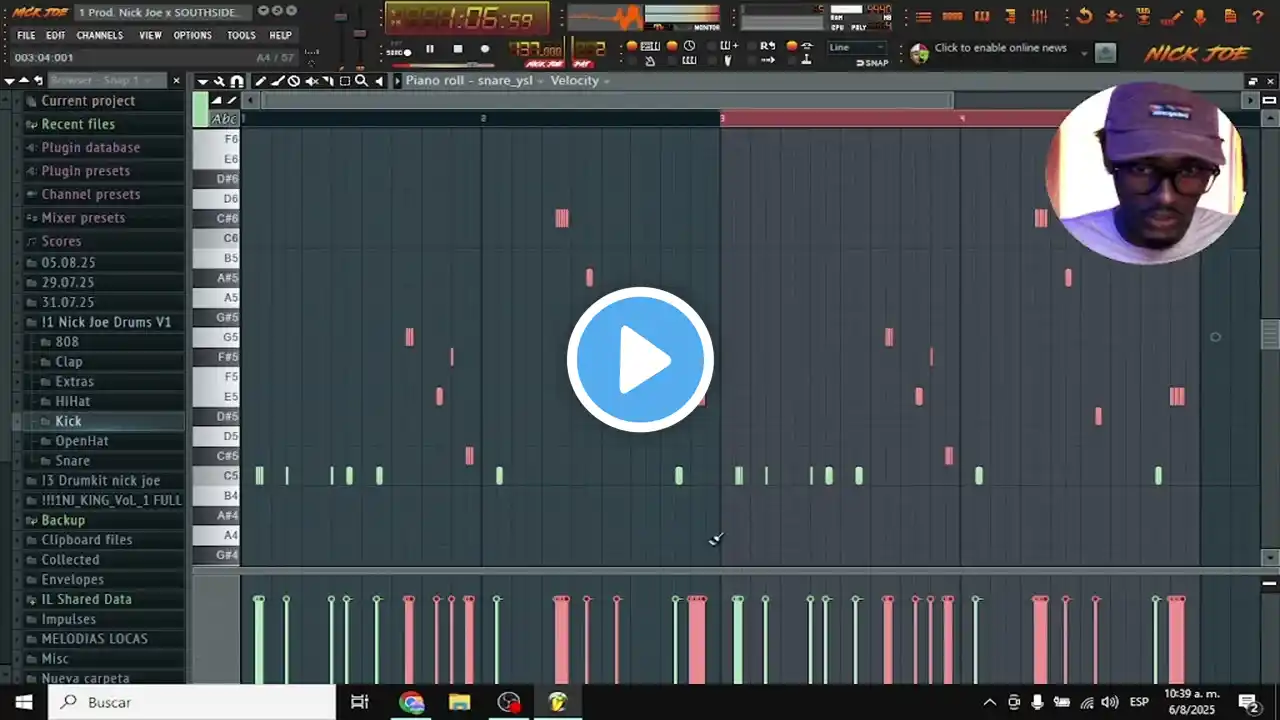This screenshot has height=720, width=1280.
Task: Click the Buscar taskbar search box
Action: click(x=192, y=702)
